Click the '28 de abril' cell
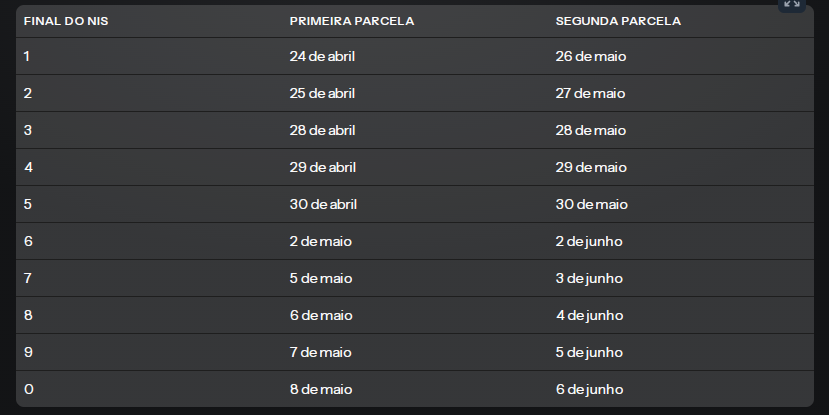Image resolution: width=829 pixels, height=415 pixels. click(322, 130)
